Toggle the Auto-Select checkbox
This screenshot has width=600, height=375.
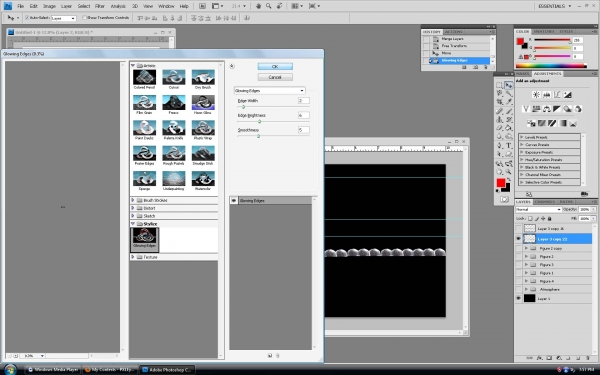pyautogui.click(x=27, y=18)
